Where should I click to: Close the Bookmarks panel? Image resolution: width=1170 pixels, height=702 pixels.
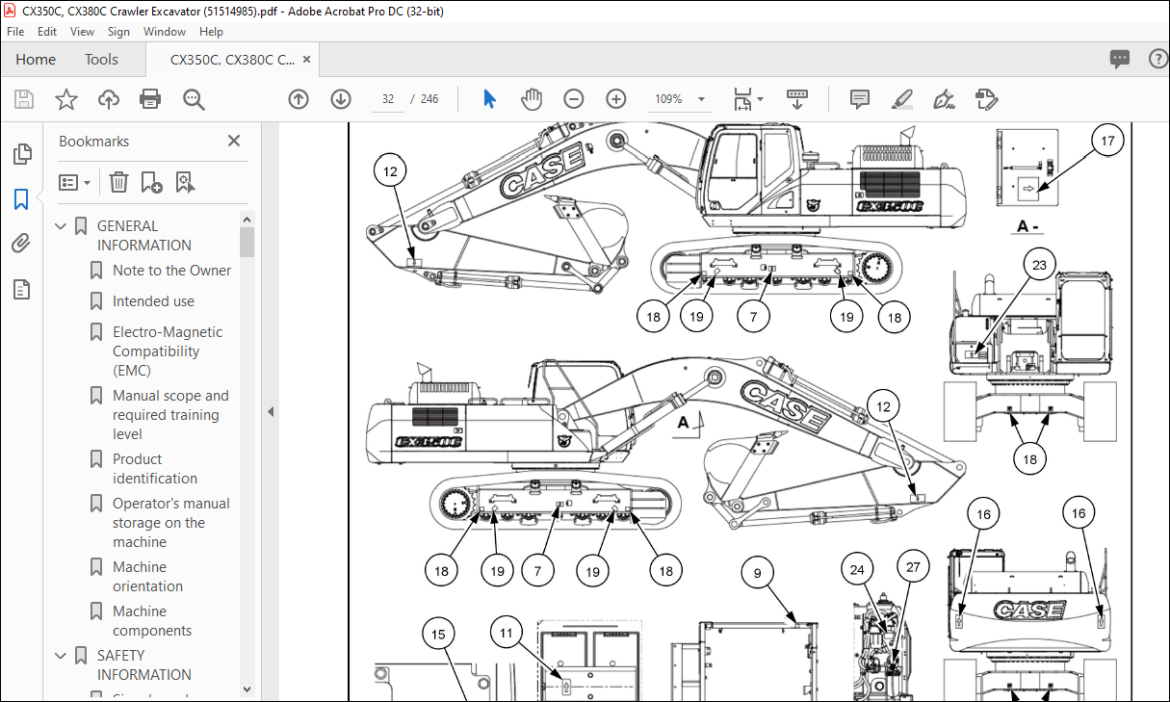(x=234, y=140)
